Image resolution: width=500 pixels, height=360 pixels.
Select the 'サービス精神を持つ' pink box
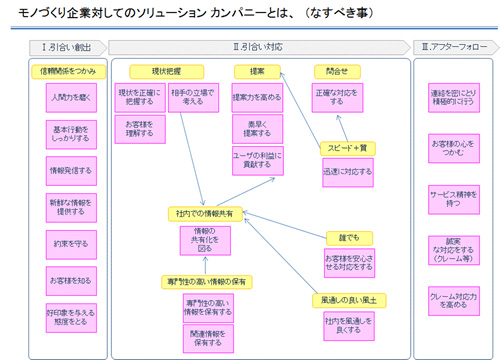pyautogui.click(x=454, y=200)
